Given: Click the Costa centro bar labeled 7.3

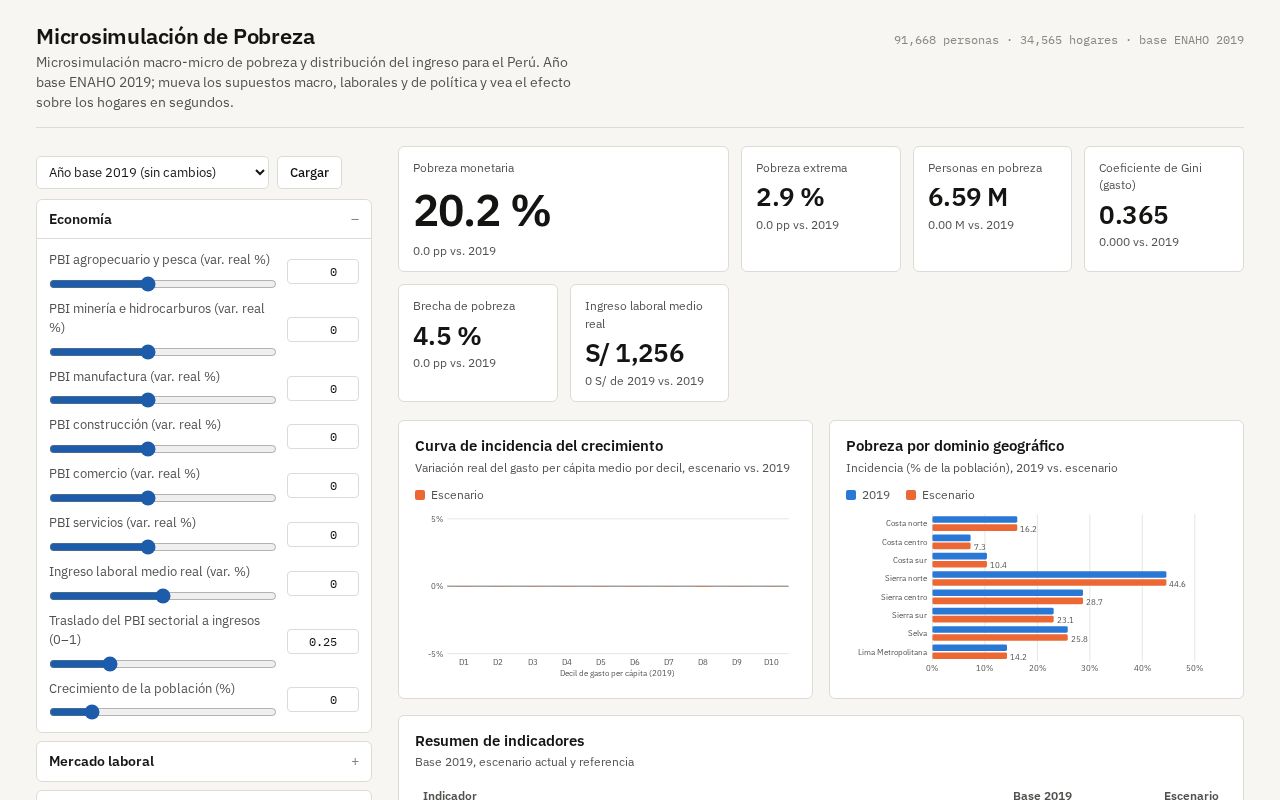Looking at the screenshot, I should pos(951,546).
